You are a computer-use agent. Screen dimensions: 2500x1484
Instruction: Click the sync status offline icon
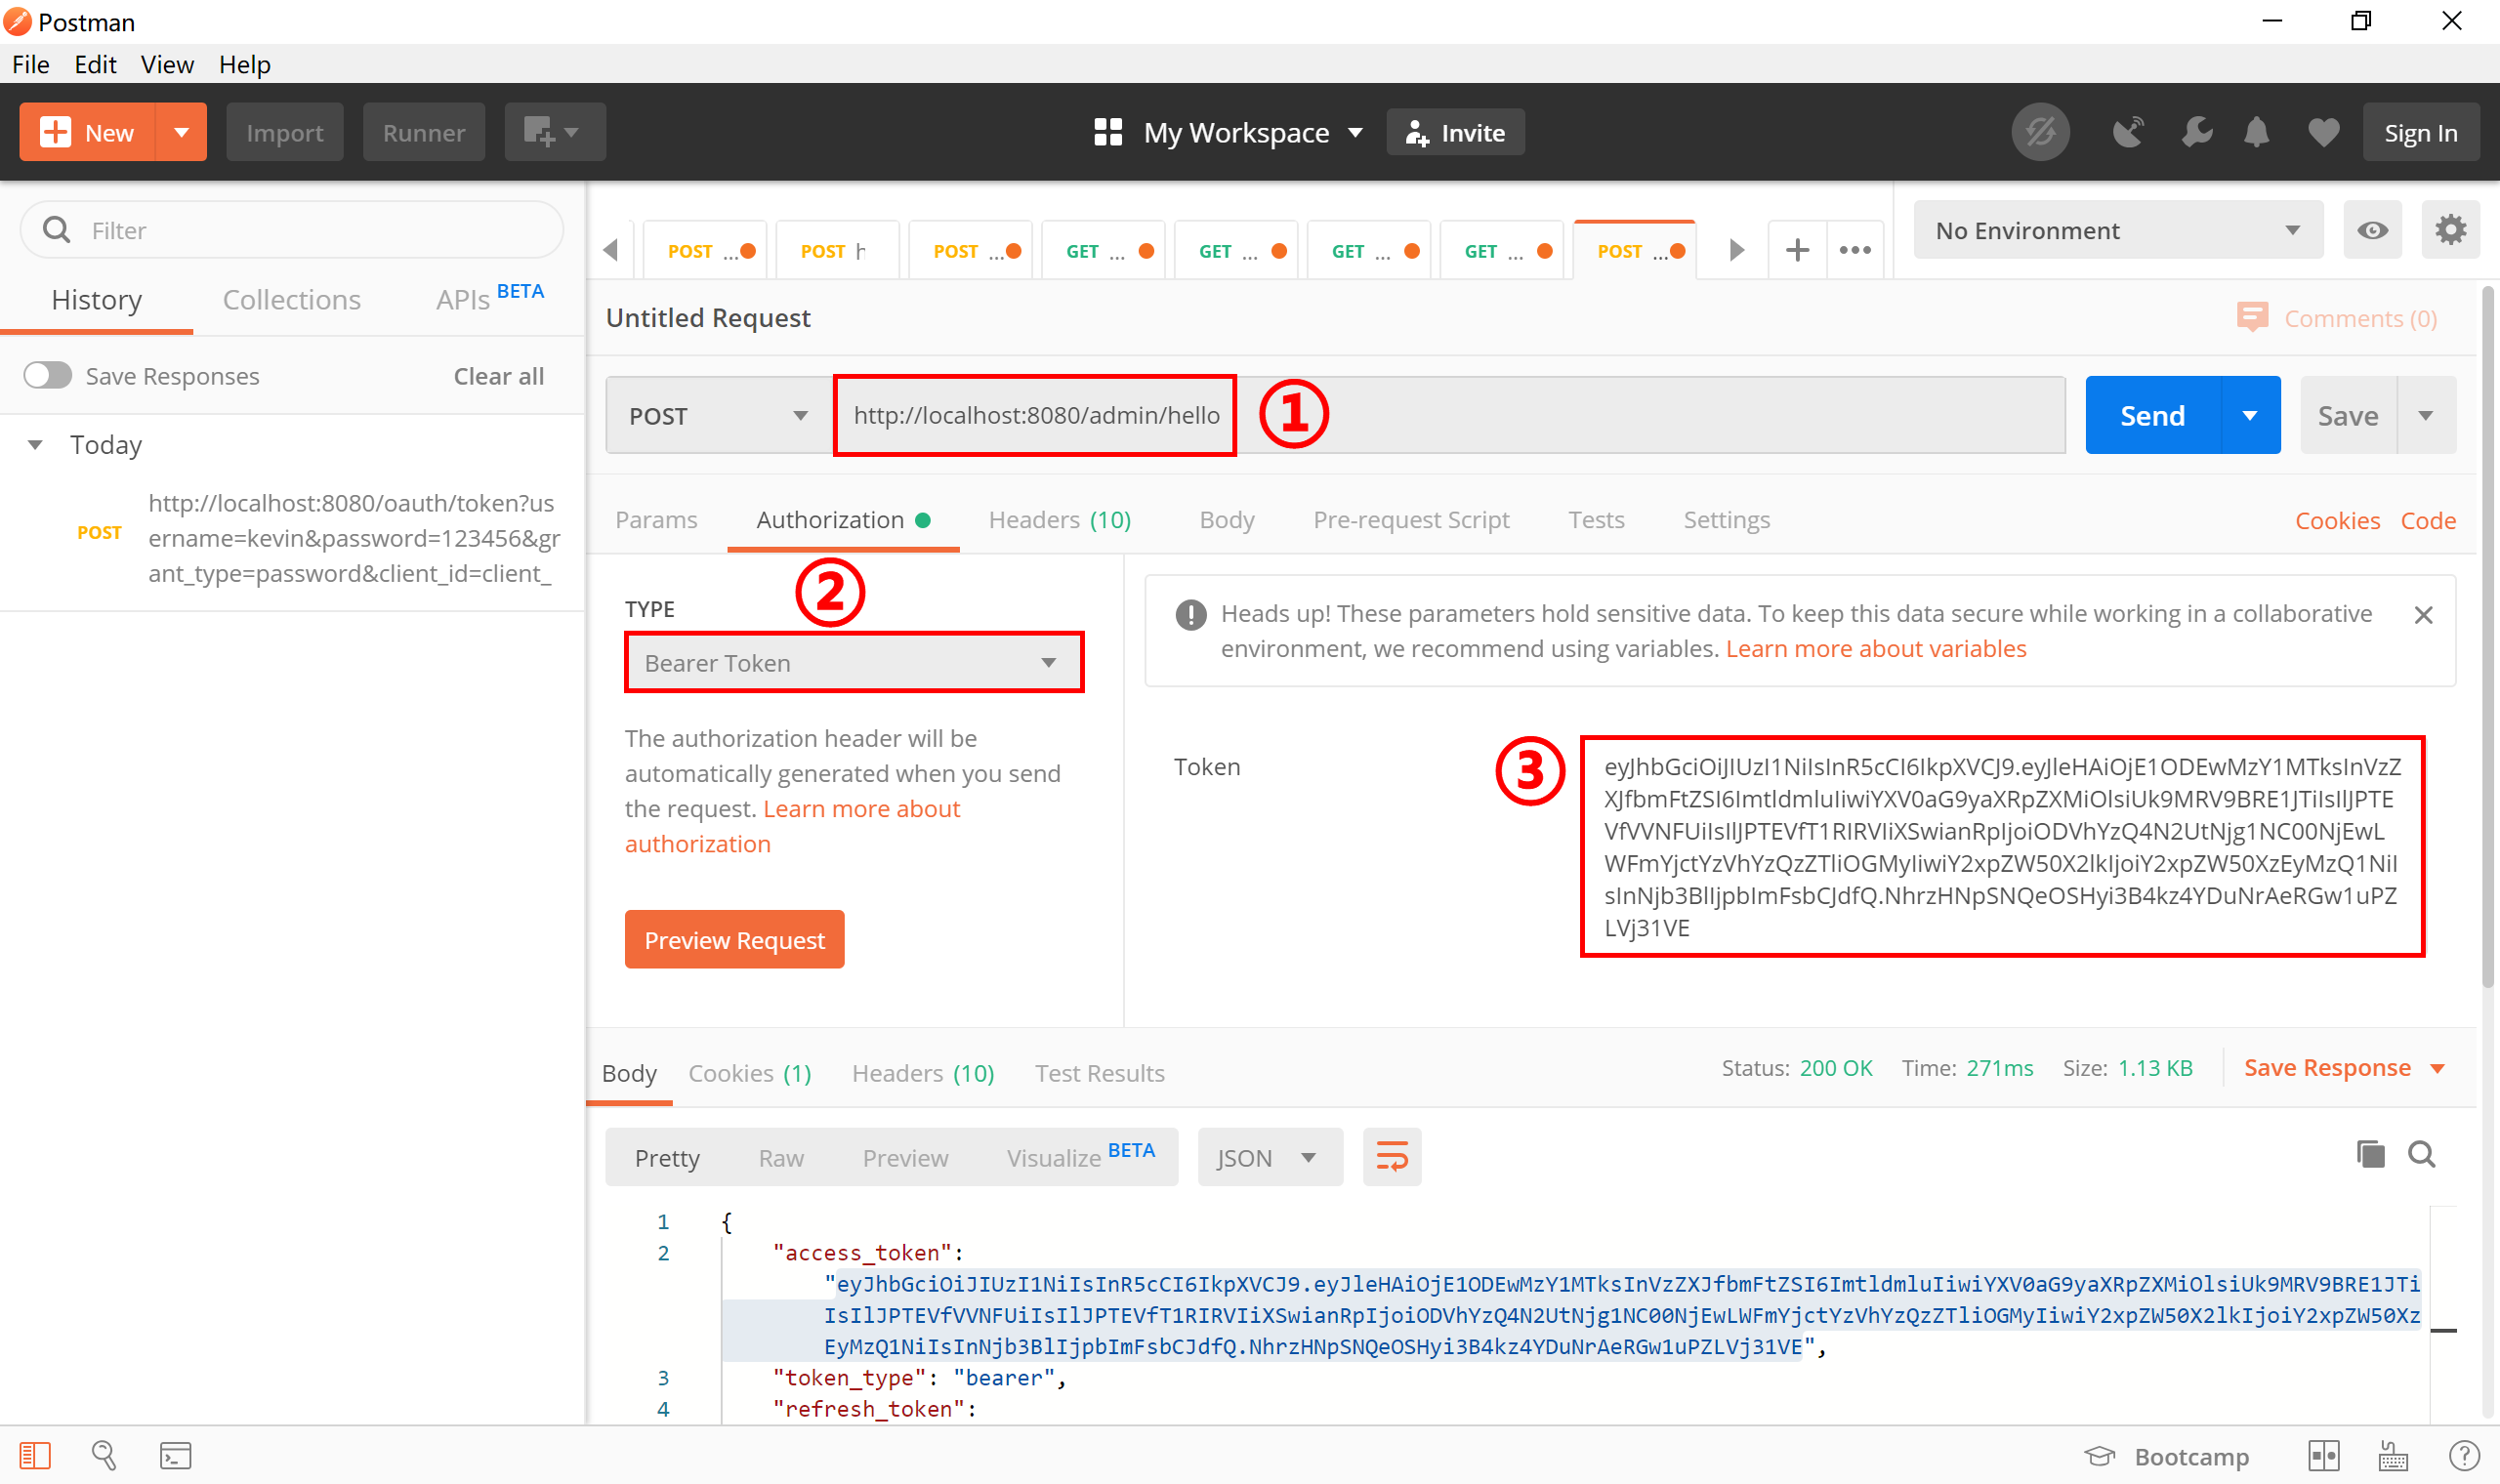click(x=2040, y=132)
